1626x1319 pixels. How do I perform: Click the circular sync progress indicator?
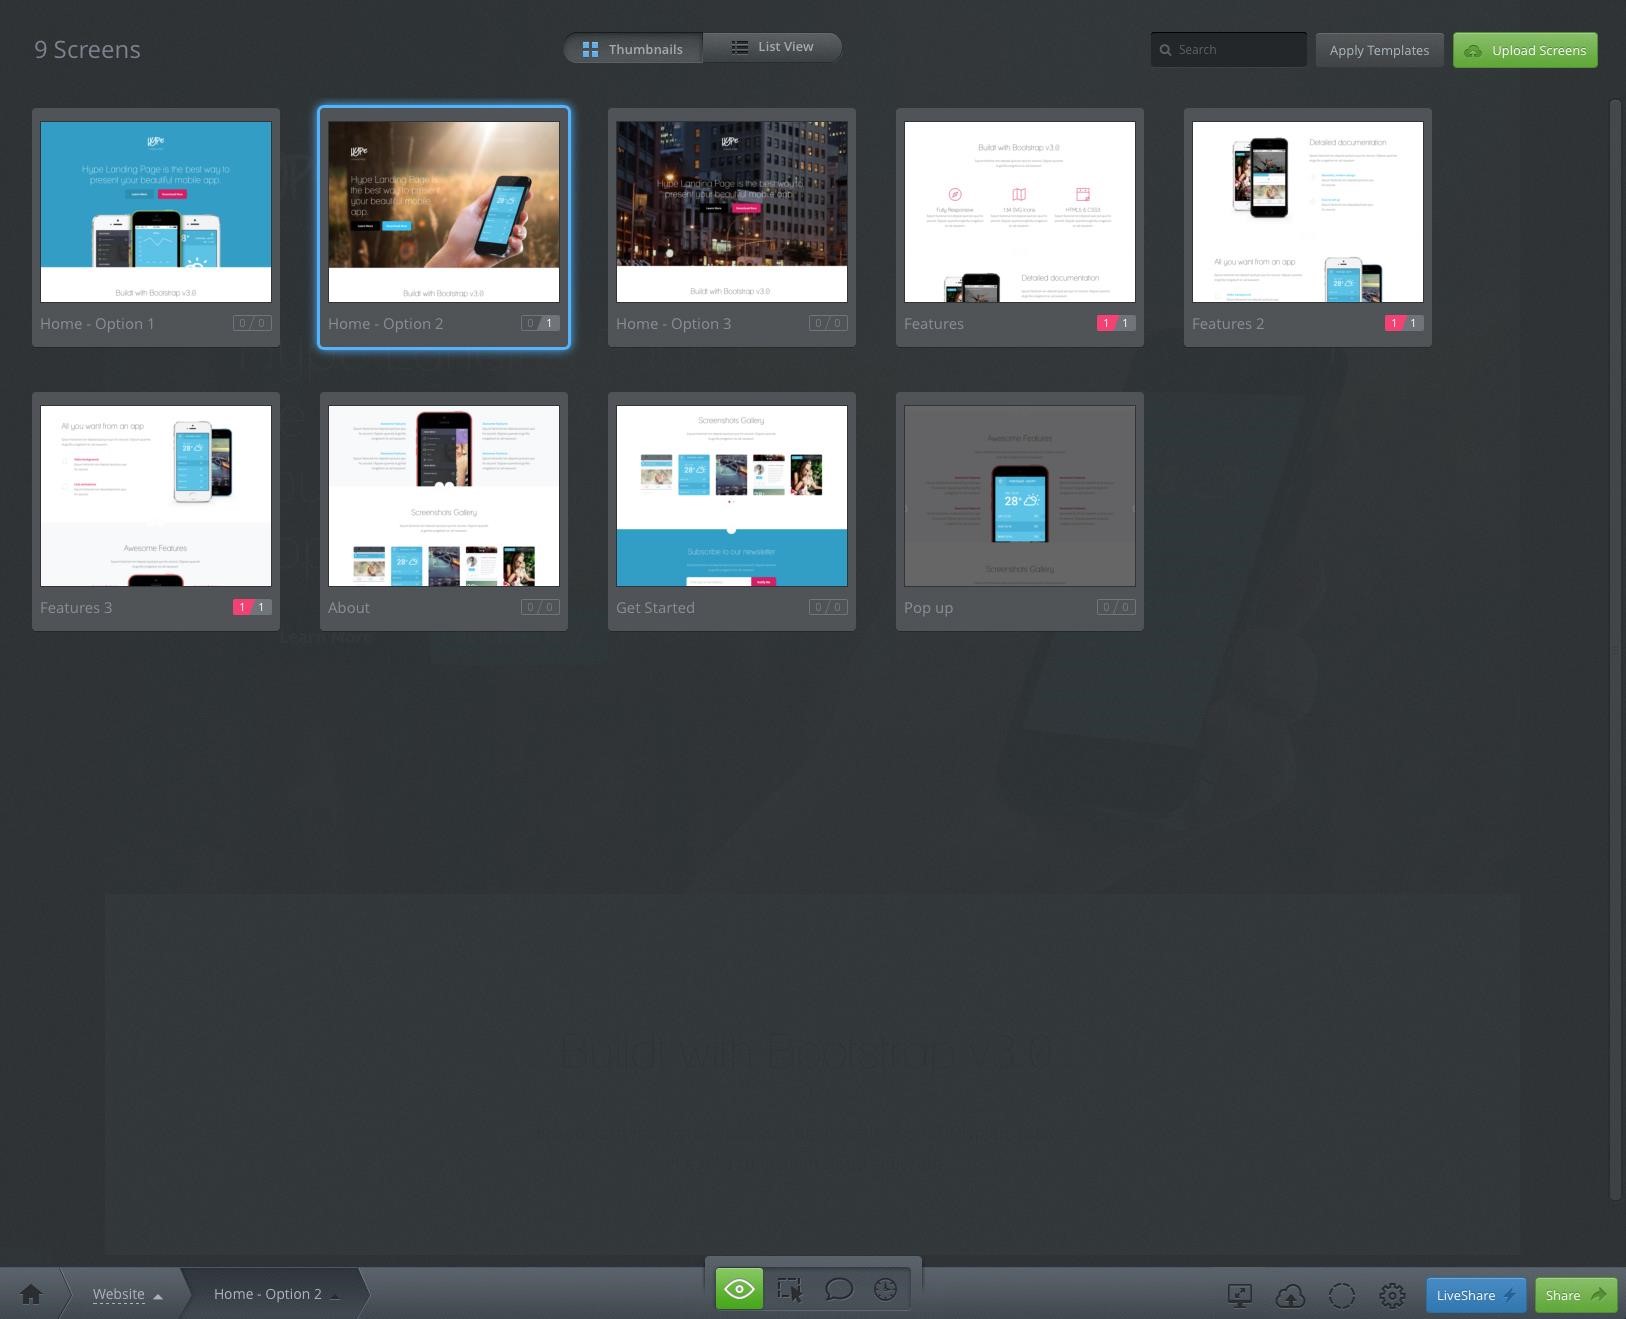click(x=1342, y=1295)
